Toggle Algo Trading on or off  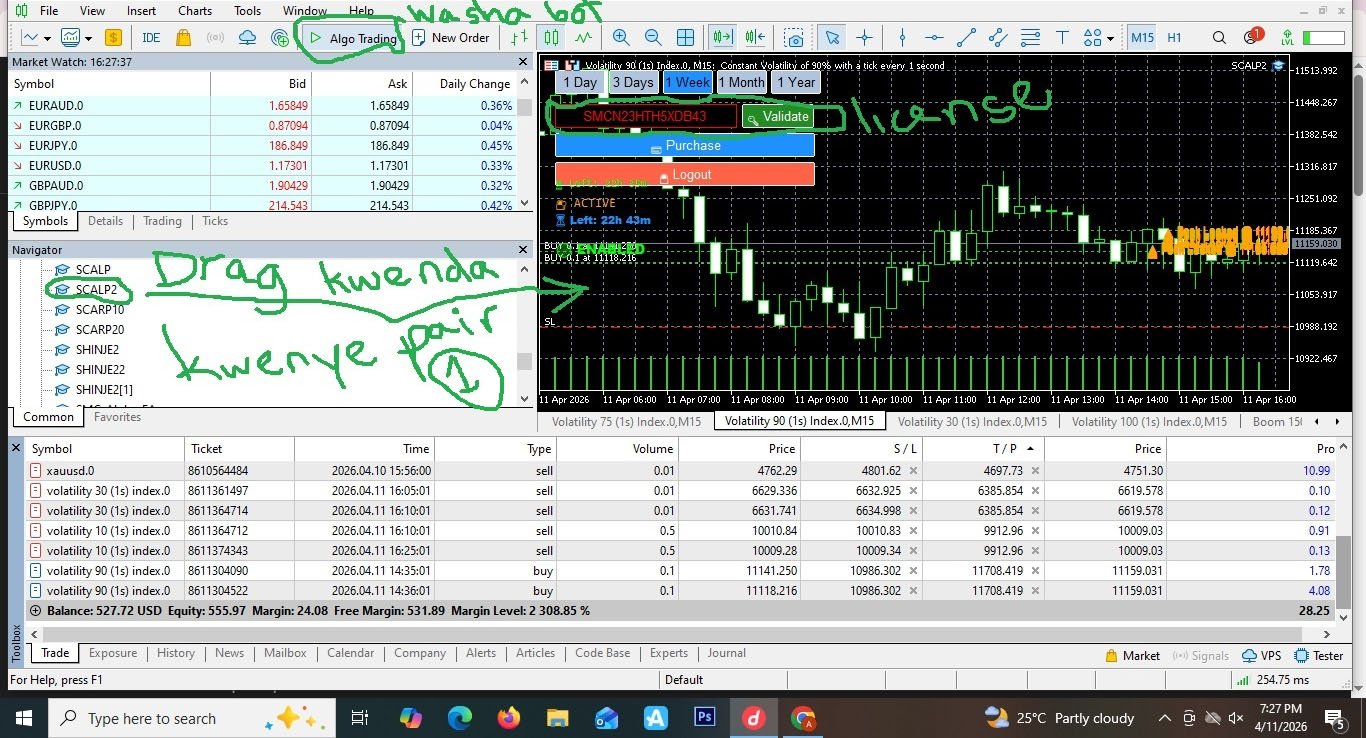click(352, 38)
